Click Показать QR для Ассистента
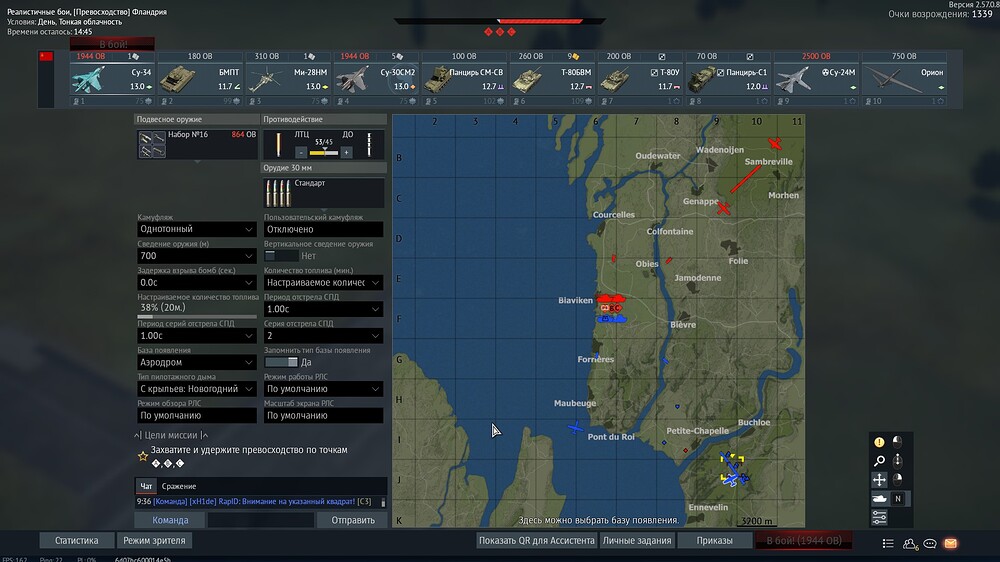1000x562 pixels. click(536, 540)
